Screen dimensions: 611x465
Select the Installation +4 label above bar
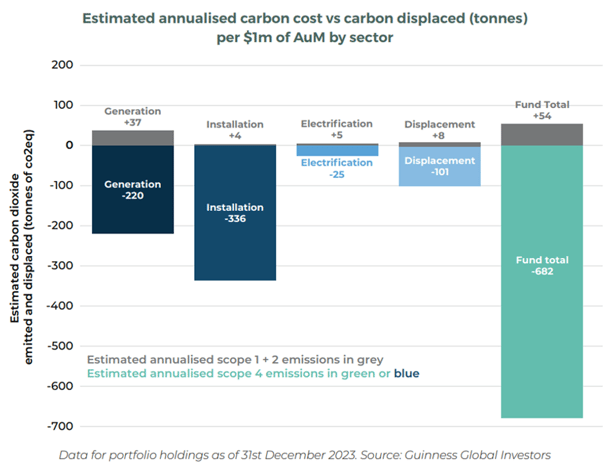[x=235, y=130]
